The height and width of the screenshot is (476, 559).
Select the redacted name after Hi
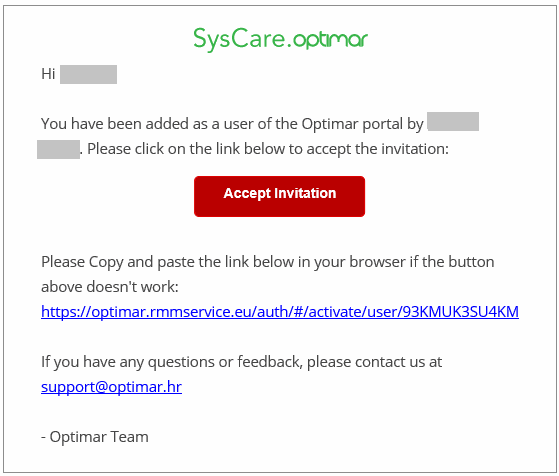tap(88, 74)
